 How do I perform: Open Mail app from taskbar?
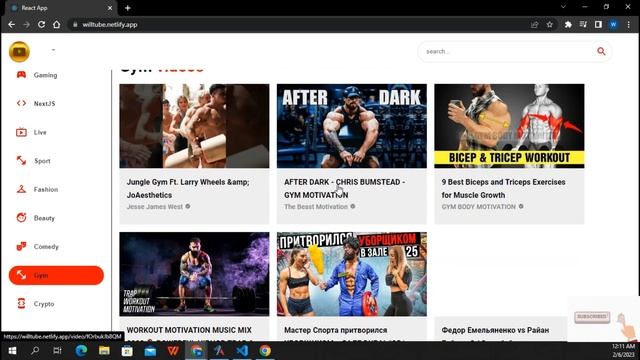pyautogui.click(x=150, y=351)
